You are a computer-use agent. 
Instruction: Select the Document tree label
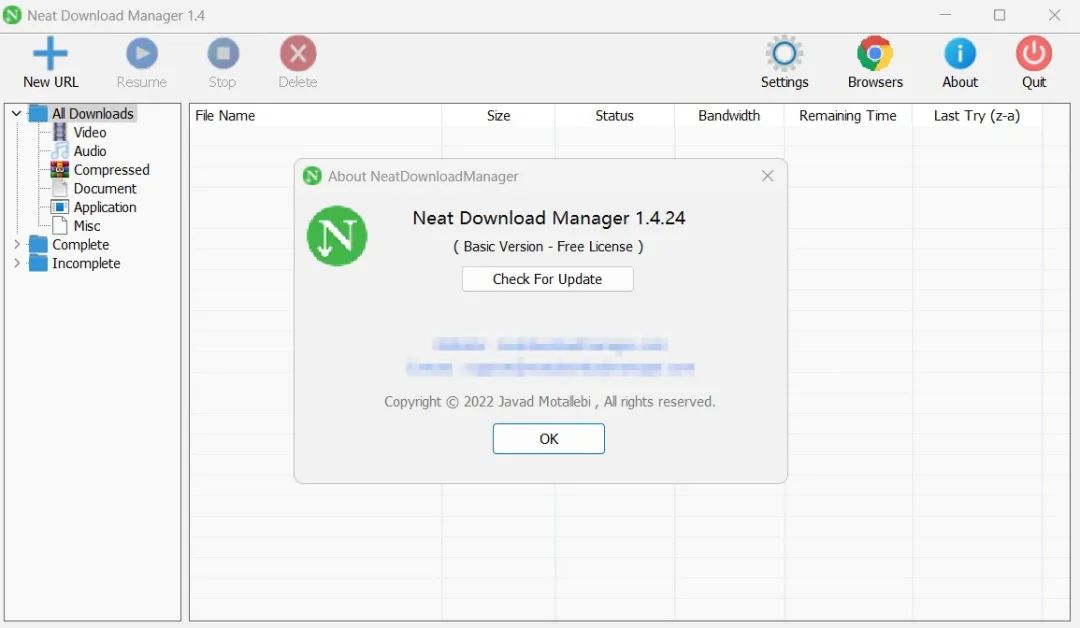(105, 188)
